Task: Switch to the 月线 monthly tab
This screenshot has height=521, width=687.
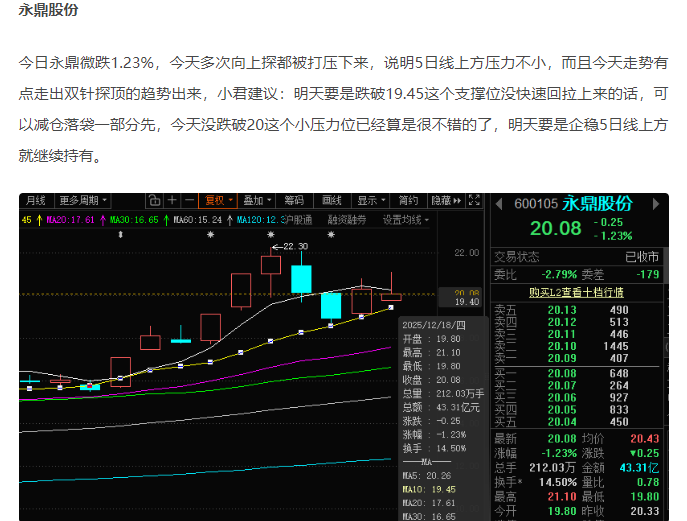Action: click(x=35, y=201)
